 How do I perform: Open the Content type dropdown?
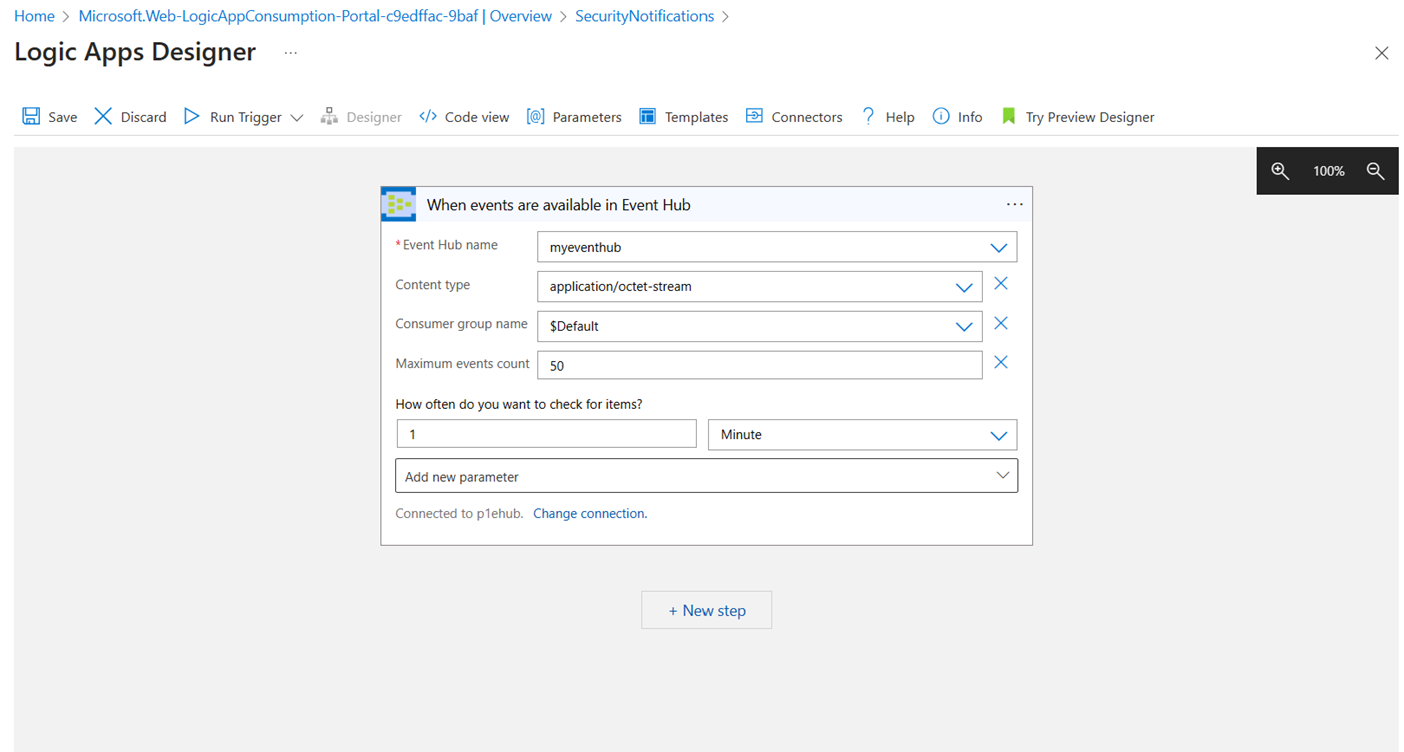pos(963,287)
